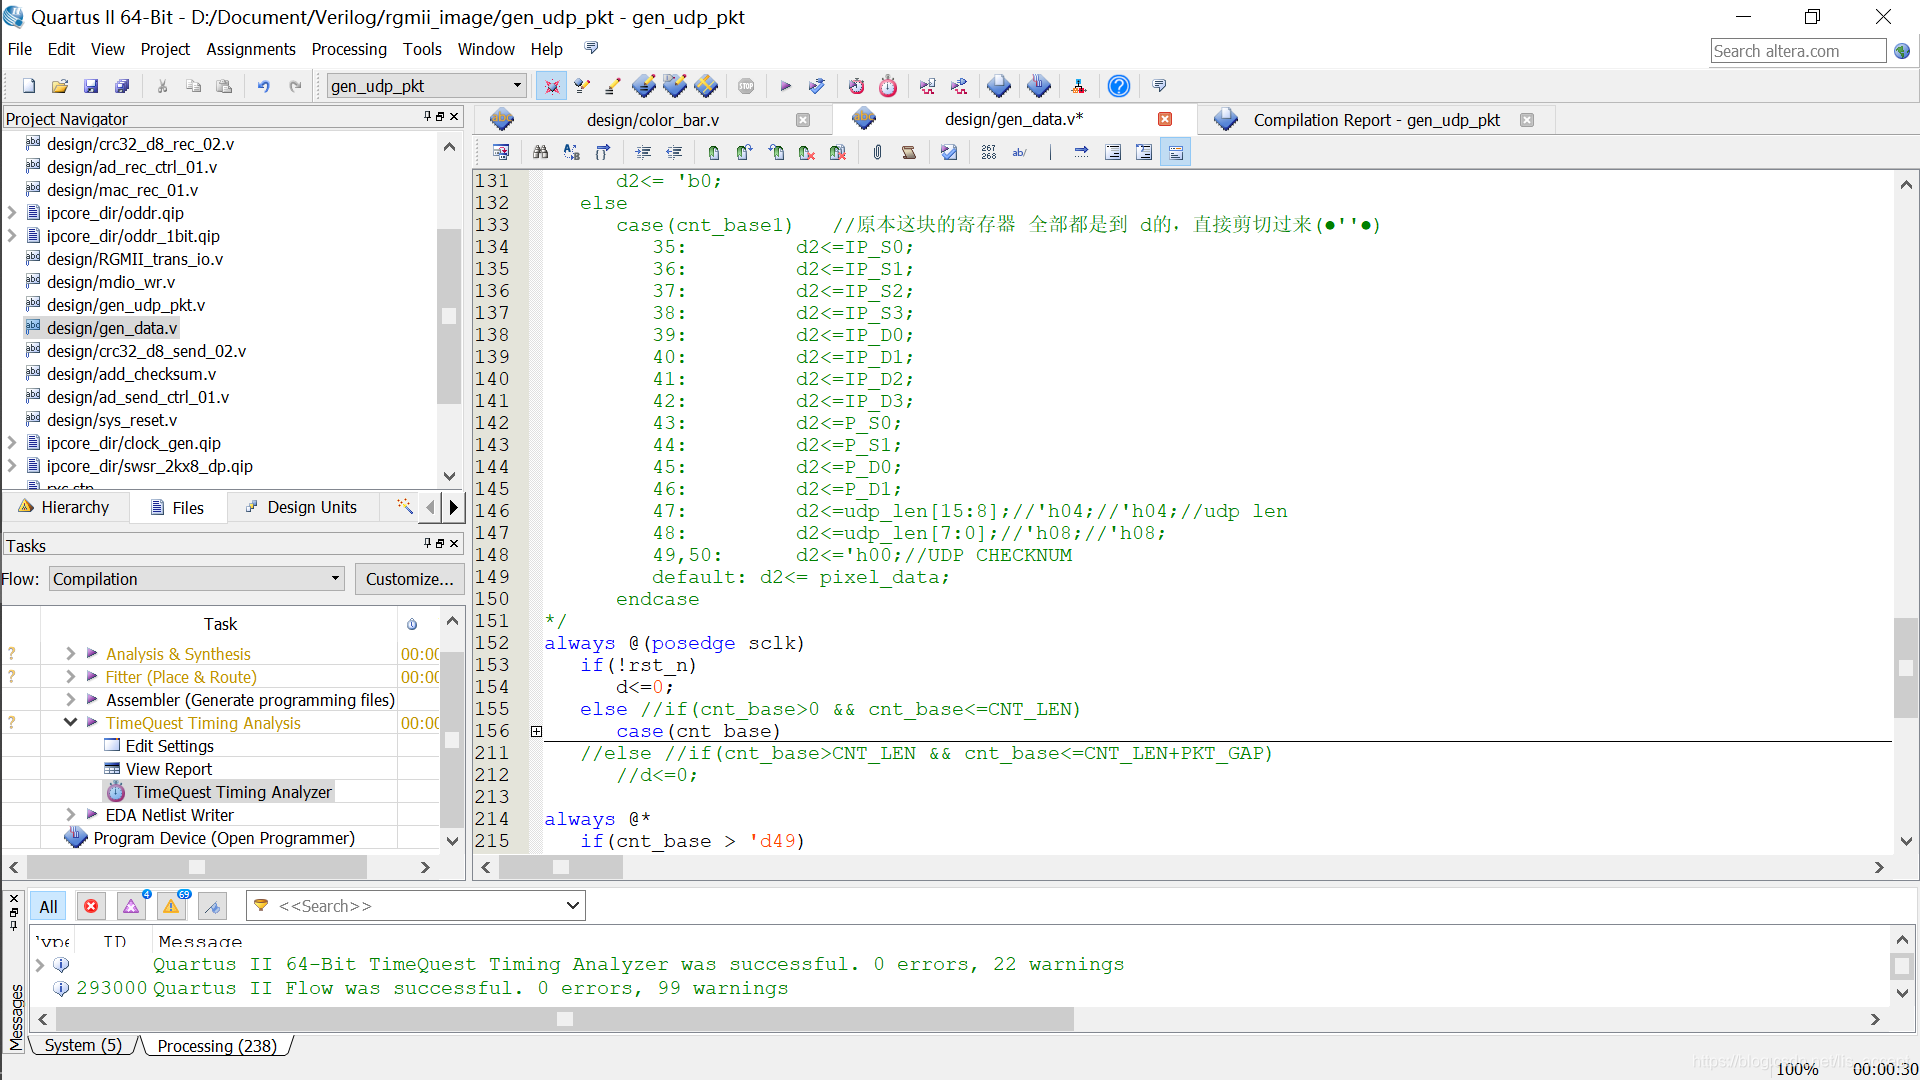Close the design/color_bar.v tab
This screenshot has height=1080, width=1920.
[x=803, y=120]
